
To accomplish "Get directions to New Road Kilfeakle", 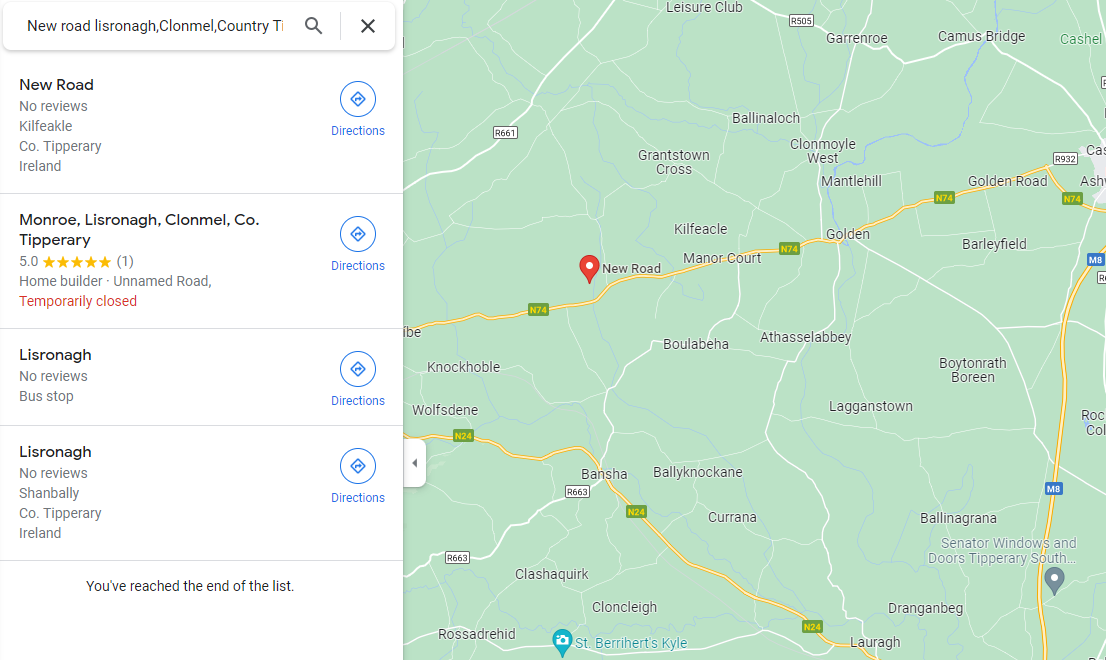I will (357, 108).
